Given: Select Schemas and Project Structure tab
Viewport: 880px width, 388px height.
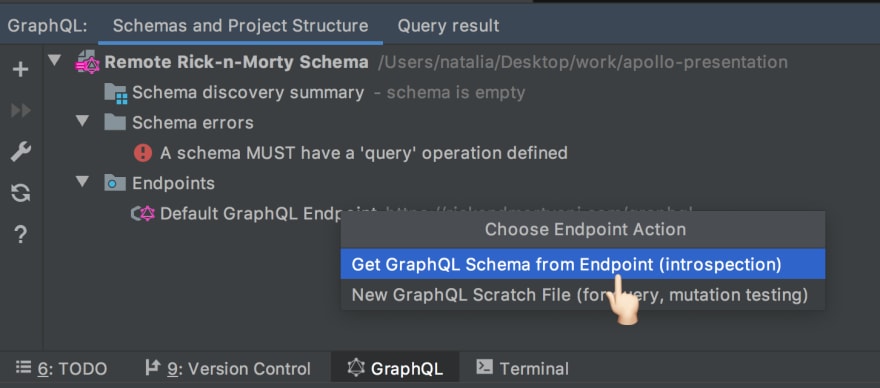Looking at the screenshot, I should (x=241, y=26).
